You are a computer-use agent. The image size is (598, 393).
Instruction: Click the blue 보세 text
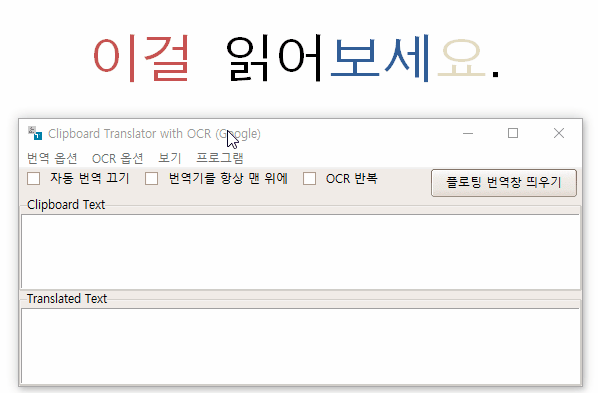[380, 58]
